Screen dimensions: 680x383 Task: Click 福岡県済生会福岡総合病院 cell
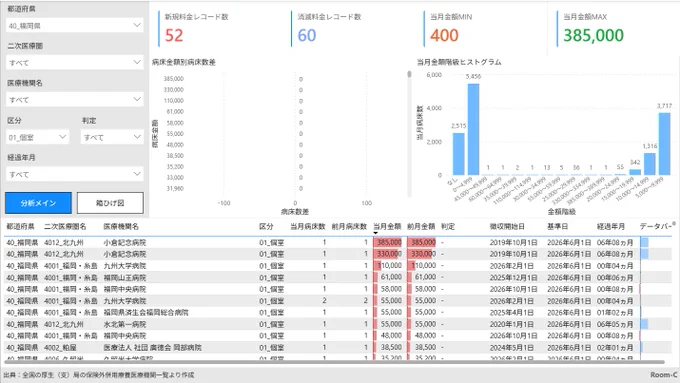146,312
